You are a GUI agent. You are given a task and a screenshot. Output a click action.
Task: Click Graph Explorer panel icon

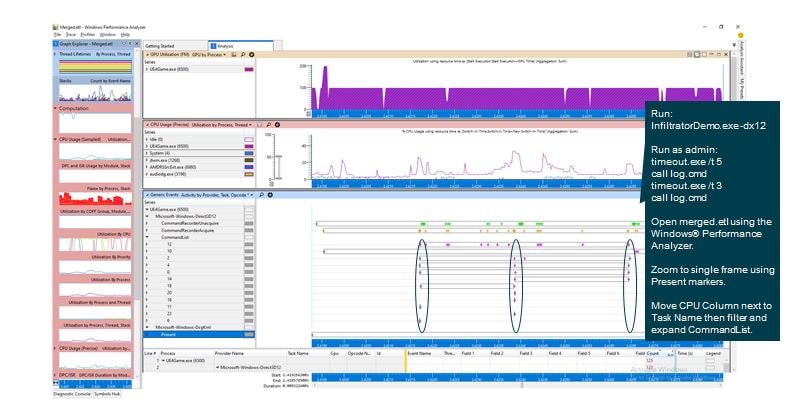(x=55, y=44)
